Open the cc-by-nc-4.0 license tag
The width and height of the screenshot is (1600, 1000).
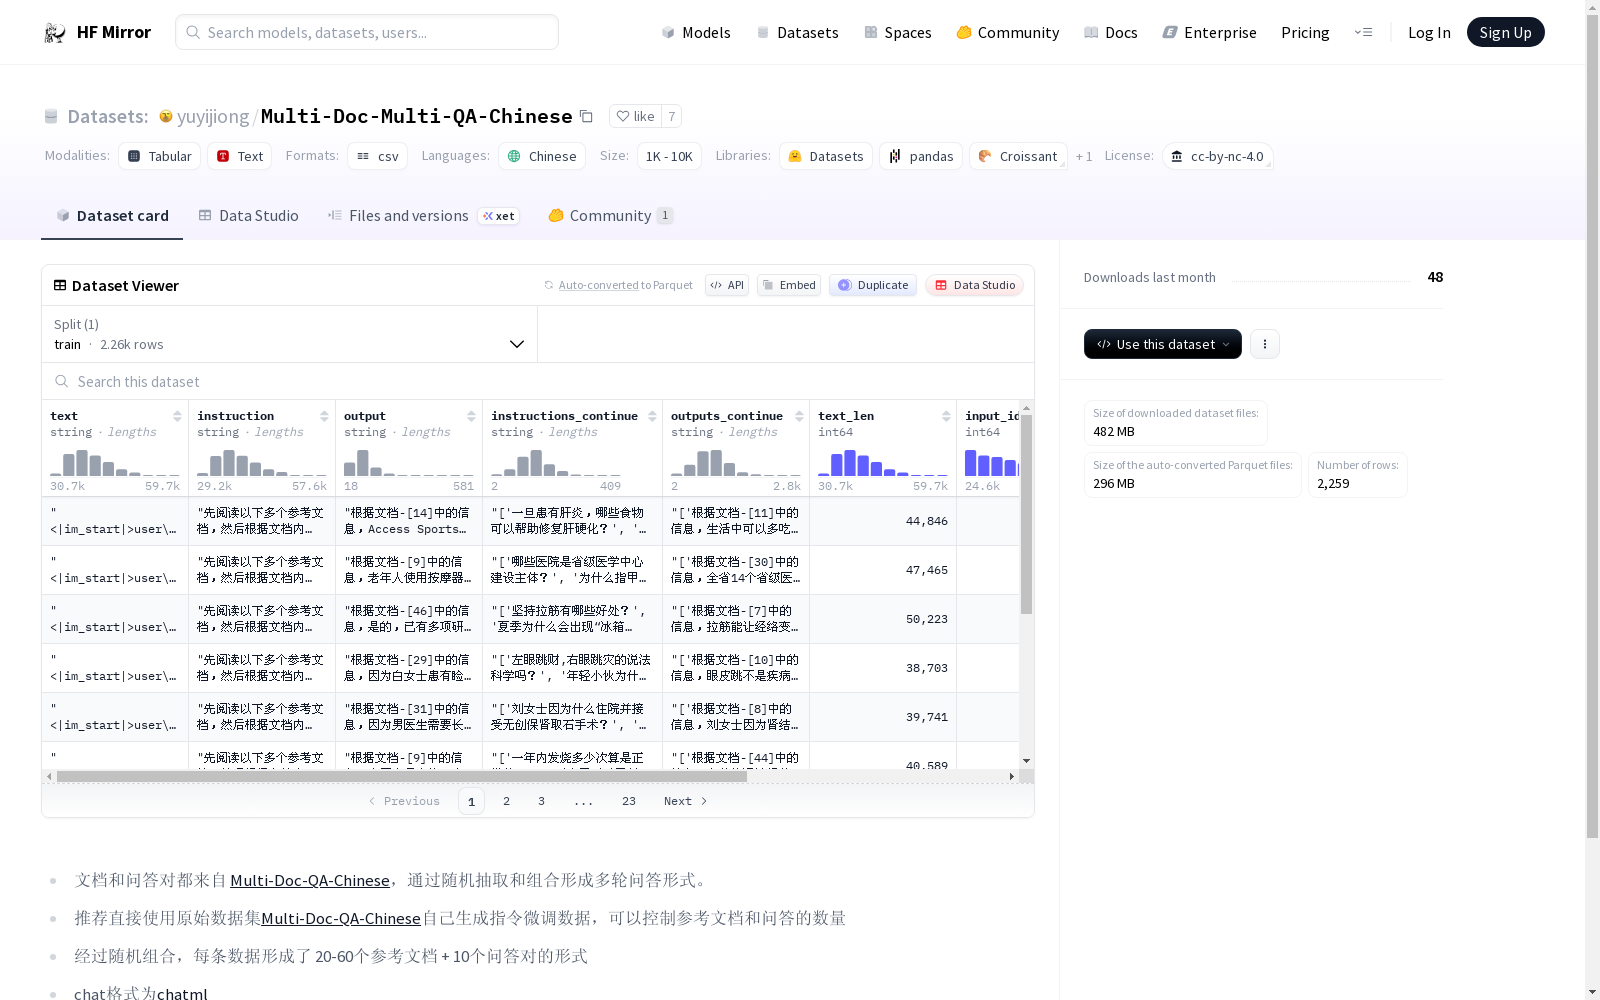[1217, 156]
